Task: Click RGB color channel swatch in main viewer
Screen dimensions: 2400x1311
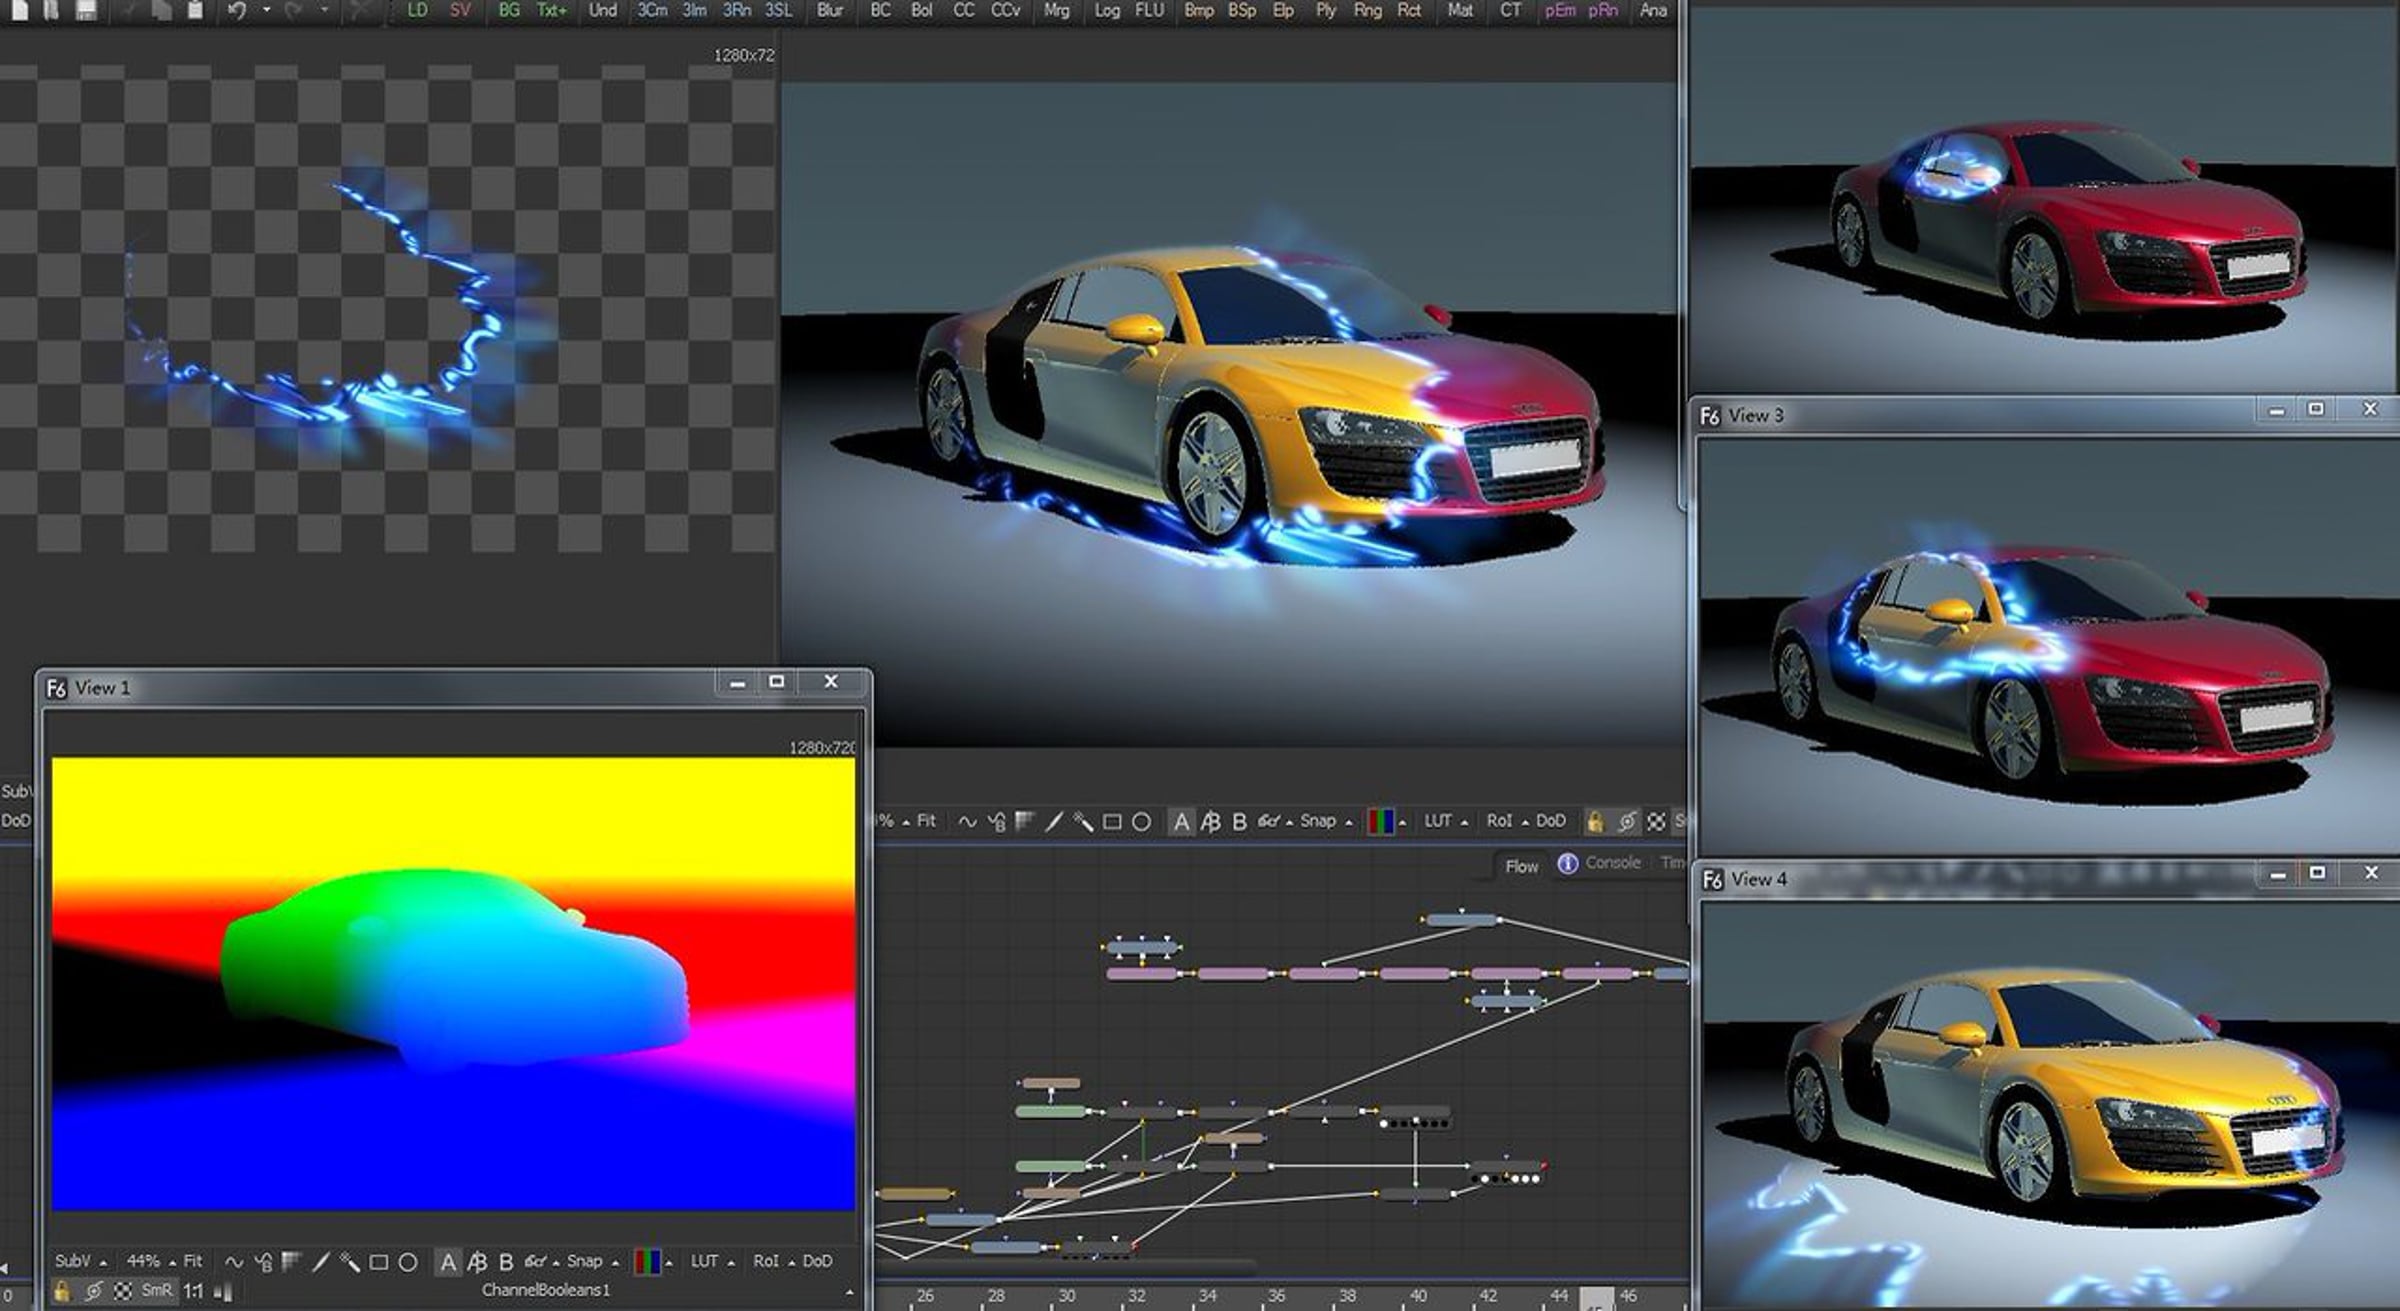Action: pyautogui.click(x=1380, y=822)
